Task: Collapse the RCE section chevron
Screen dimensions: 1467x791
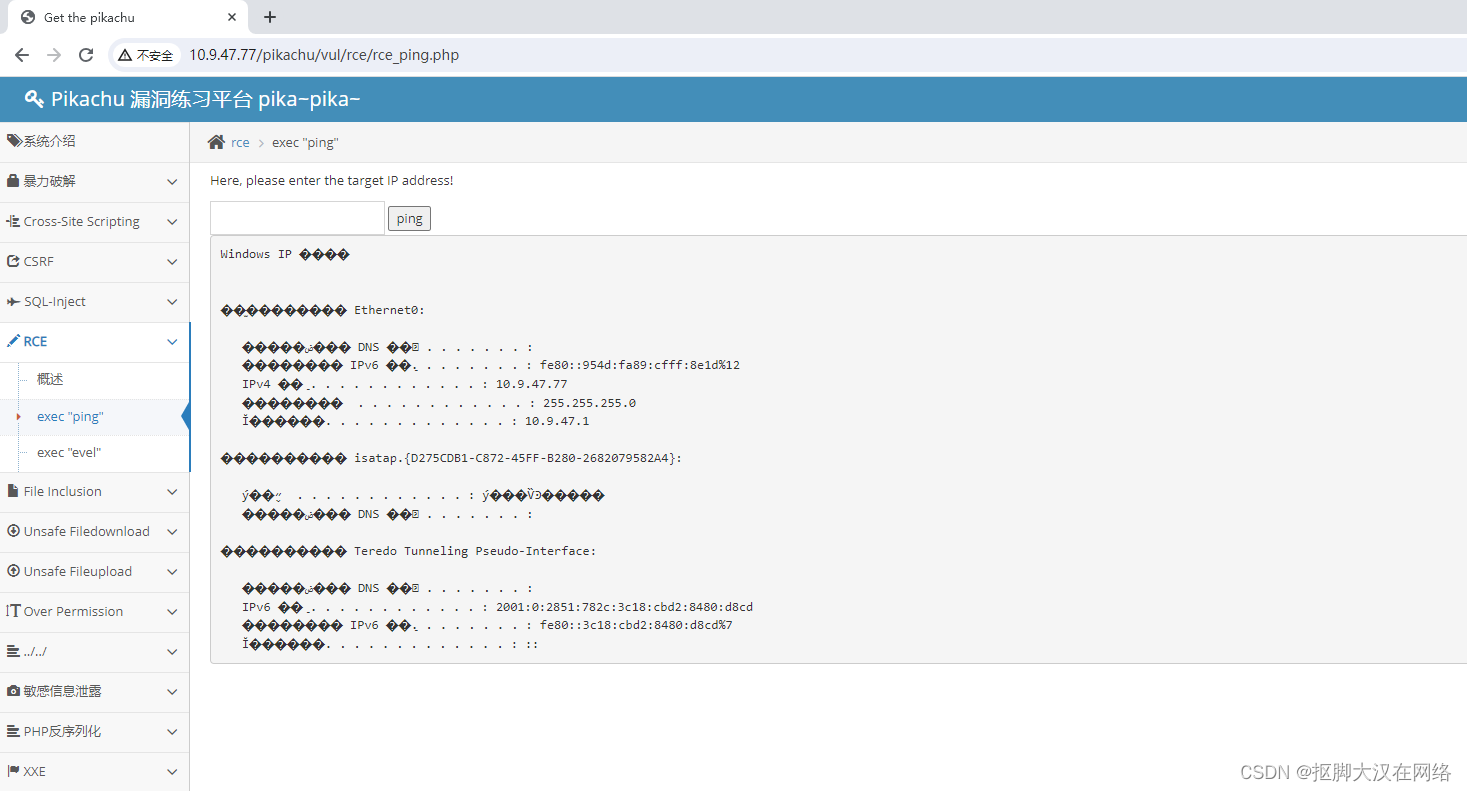Action: click(x=172, y=342)
